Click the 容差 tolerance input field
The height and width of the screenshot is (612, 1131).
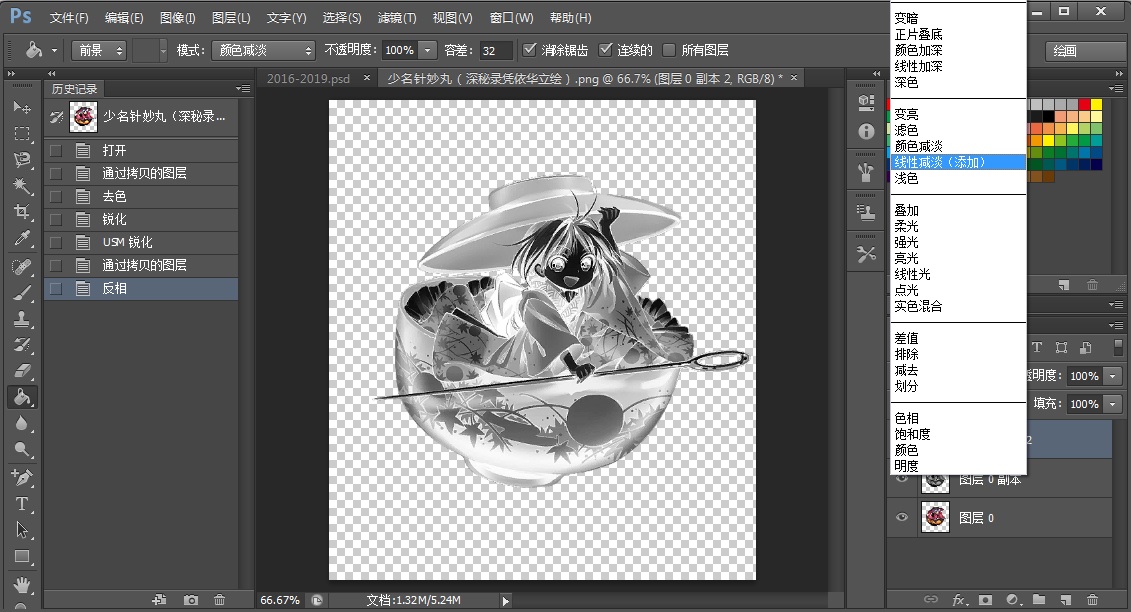click(x=495, y=50)
